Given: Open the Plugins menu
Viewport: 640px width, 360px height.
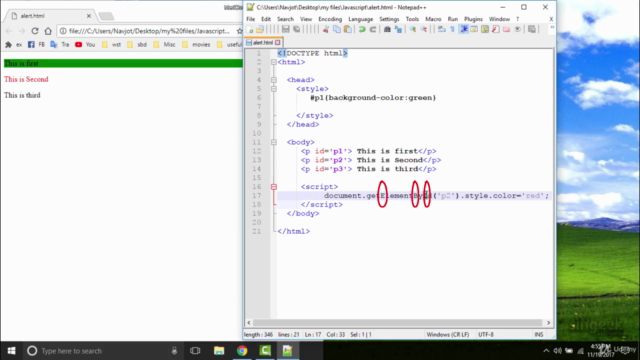Looking at the screenshot, I should [x=473, y=19].
